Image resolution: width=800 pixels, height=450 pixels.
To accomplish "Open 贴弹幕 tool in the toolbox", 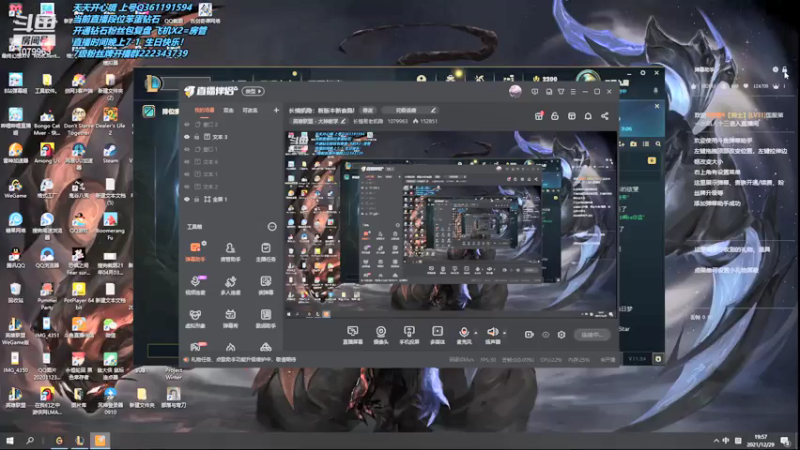I will pyautogui.click(x=265, y=285).
